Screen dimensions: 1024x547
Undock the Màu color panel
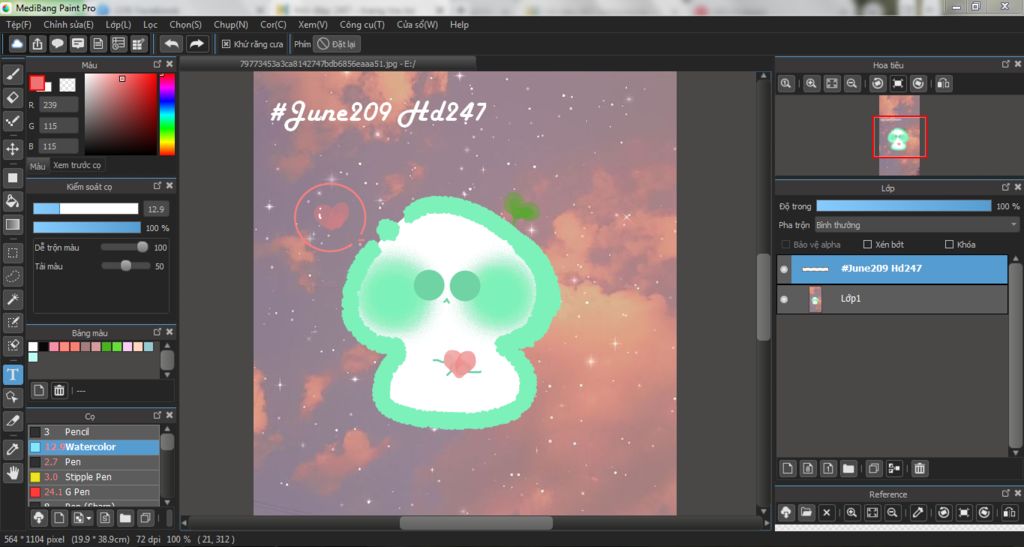click(x=157, y=64)
